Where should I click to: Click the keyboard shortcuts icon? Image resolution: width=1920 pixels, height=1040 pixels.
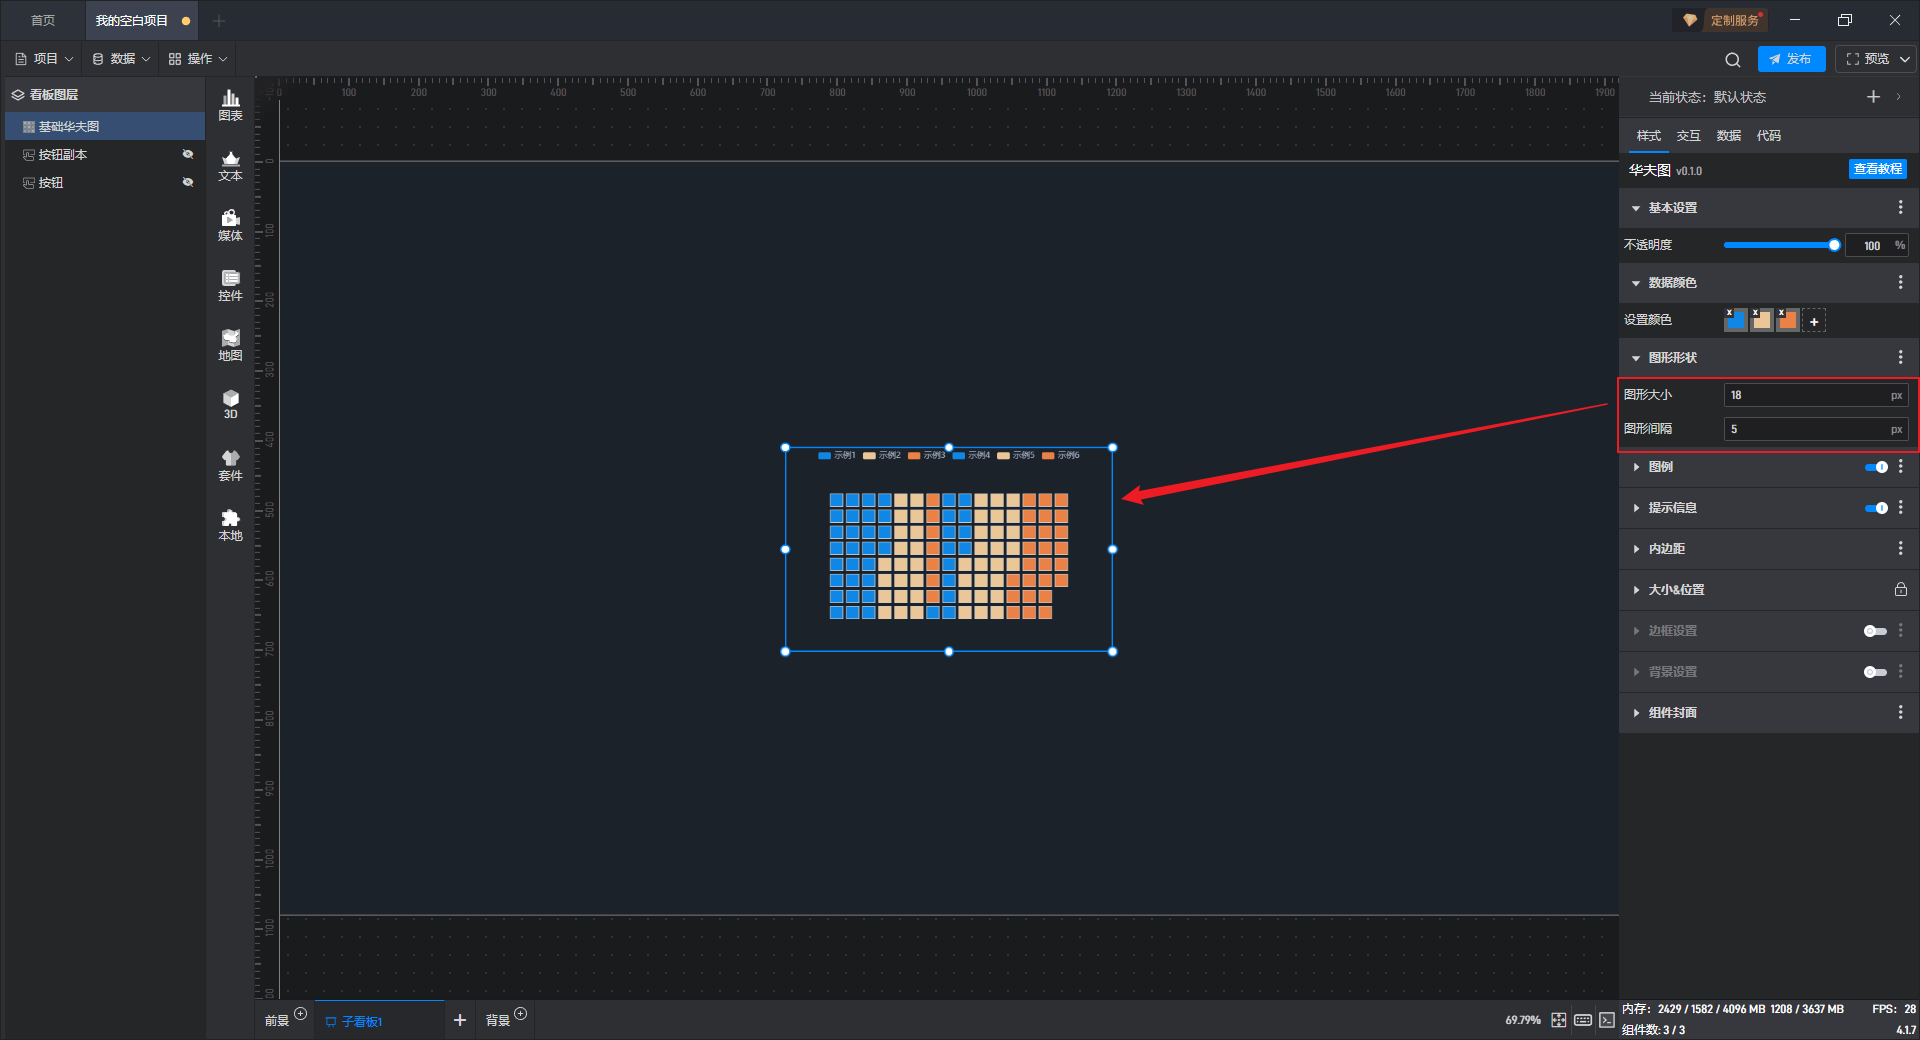pos(1583,1020)
